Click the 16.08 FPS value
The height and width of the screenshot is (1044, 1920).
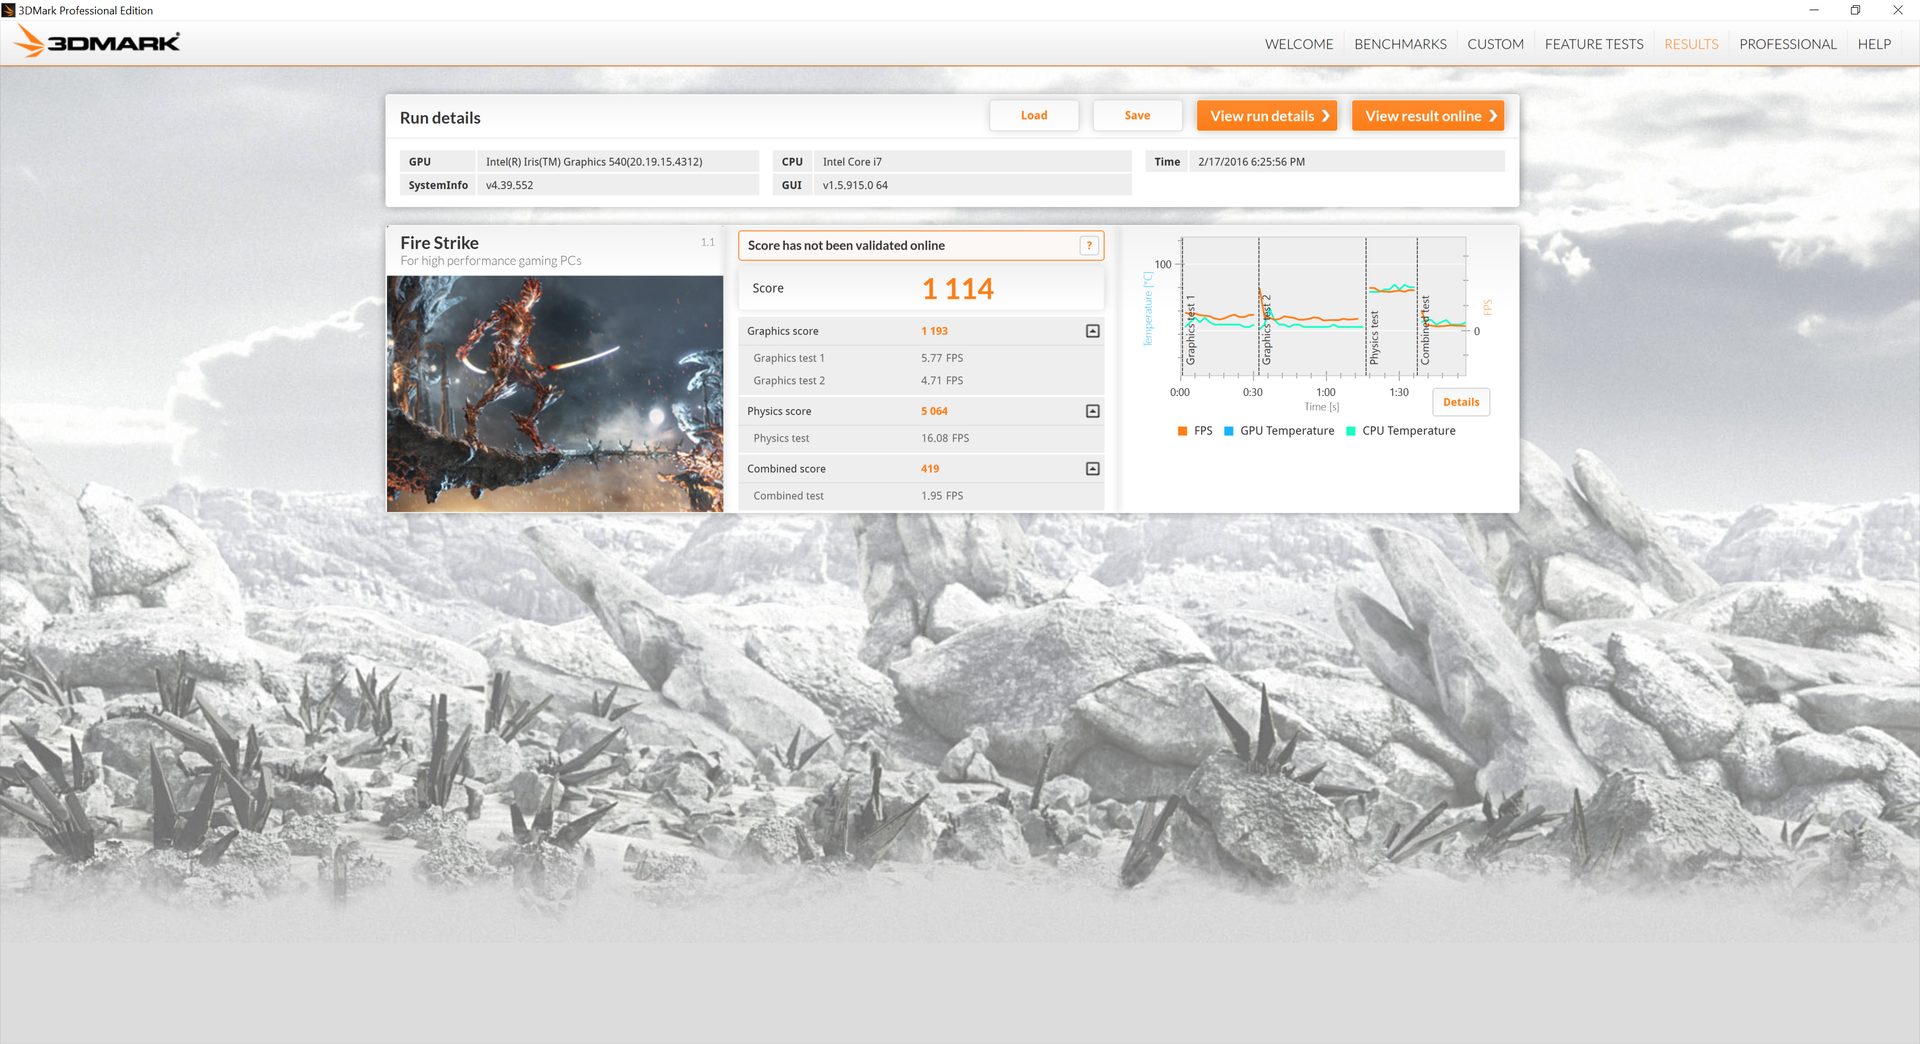(945, 438)
